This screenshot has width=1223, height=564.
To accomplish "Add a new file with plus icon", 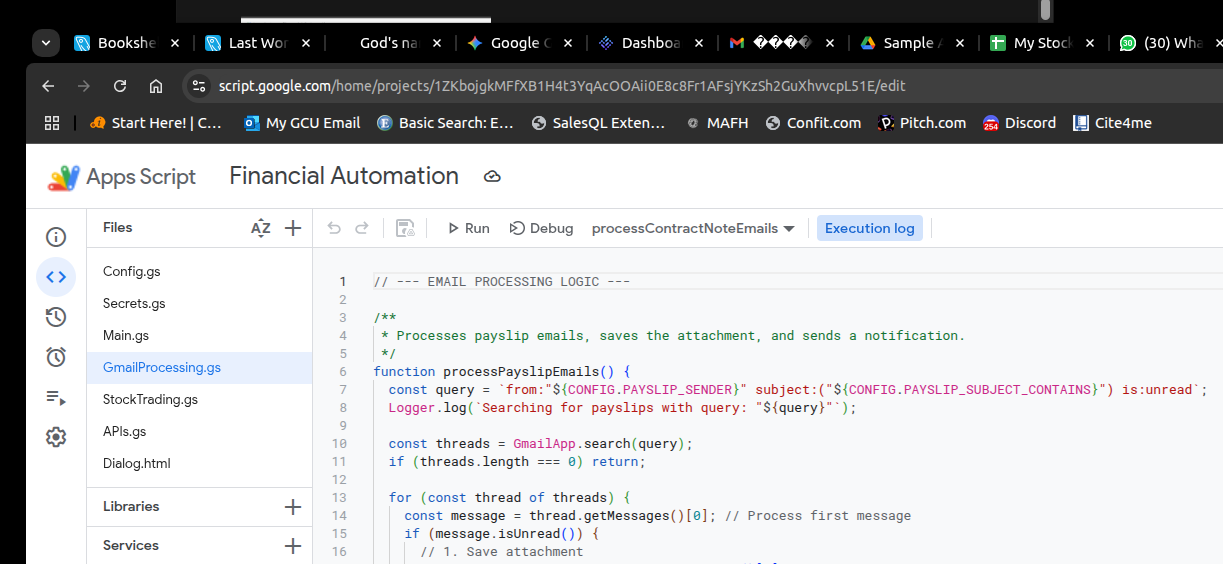I will (x=293, y=228).
